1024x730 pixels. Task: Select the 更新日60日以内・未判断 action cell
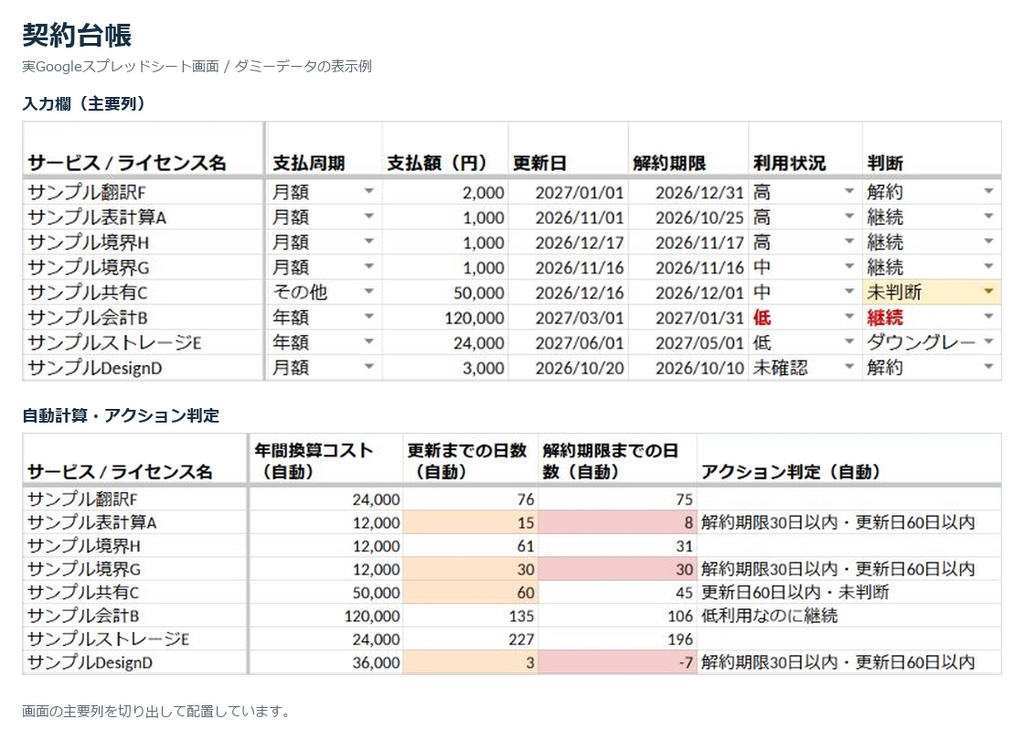(849, 592)
